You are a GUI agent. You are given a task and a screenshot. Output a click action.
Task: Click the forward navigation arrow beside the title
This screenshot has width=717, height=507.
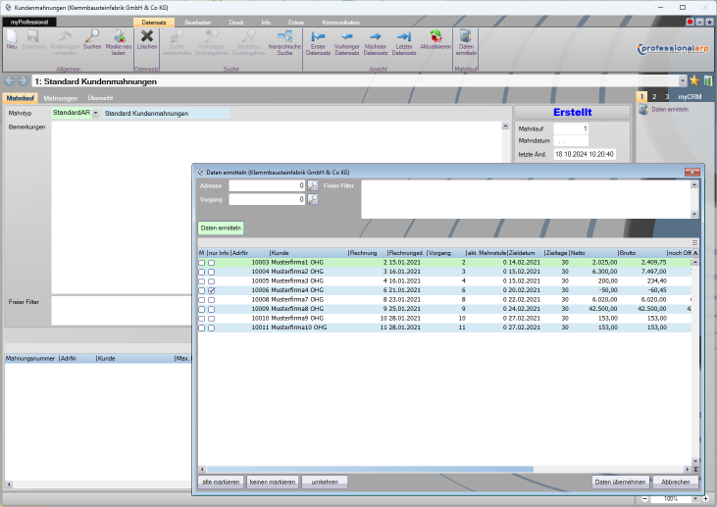(x=22, y=81)
